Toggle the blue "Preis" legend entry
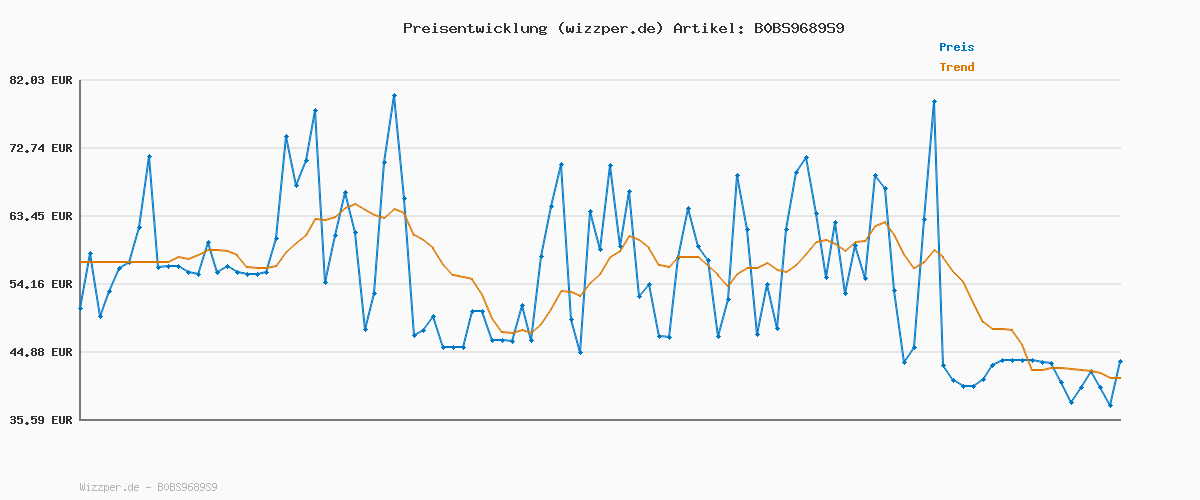1200x500 pixels. click(x=956, y=47)
